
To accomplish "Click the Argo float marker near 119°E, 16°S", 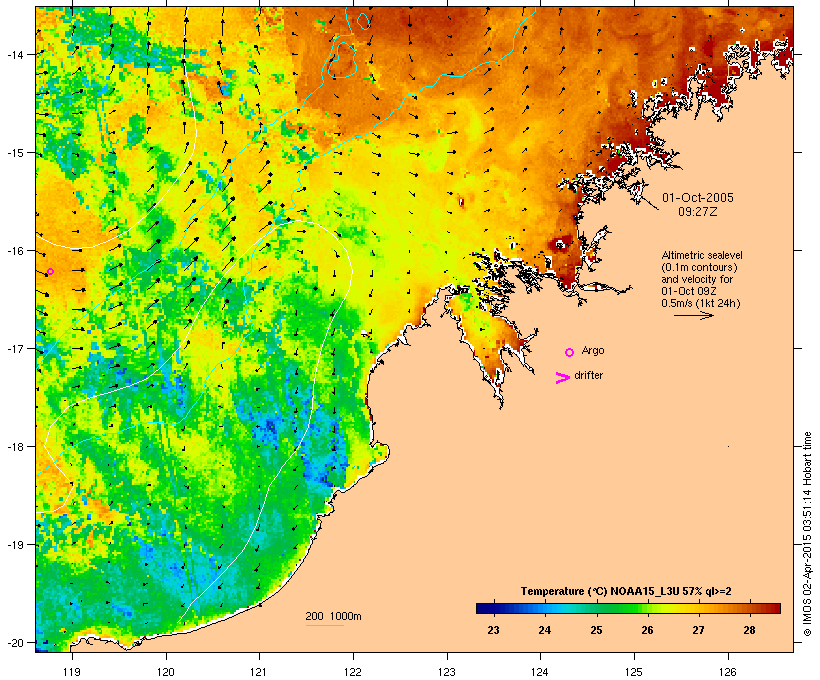I will pos(50,271).
